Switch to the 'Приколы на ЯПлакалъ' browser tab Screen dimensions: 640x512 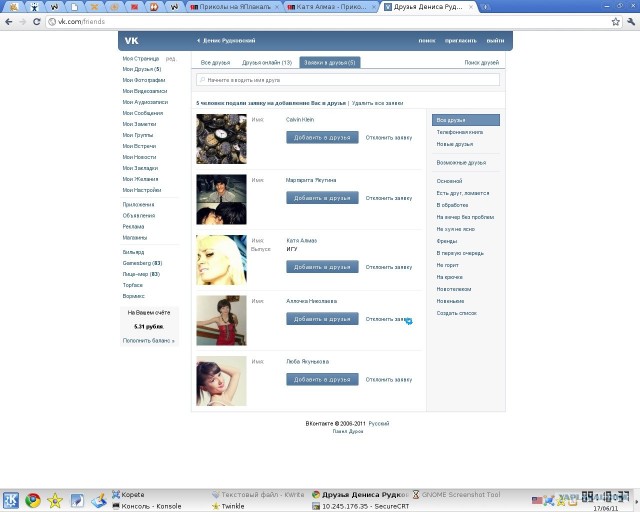coord(234,7)
